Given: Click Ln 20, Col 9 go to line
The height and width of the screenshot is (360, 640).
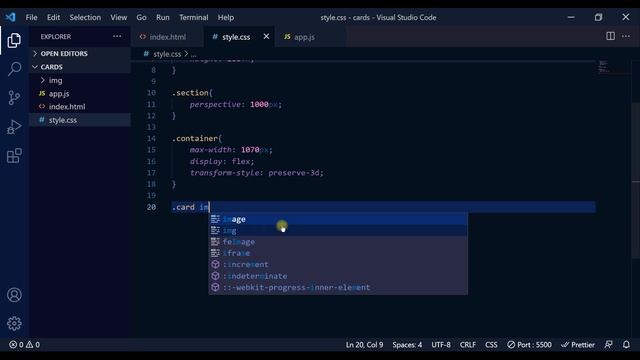Looking at the screenshot, I should coord(364,344).
